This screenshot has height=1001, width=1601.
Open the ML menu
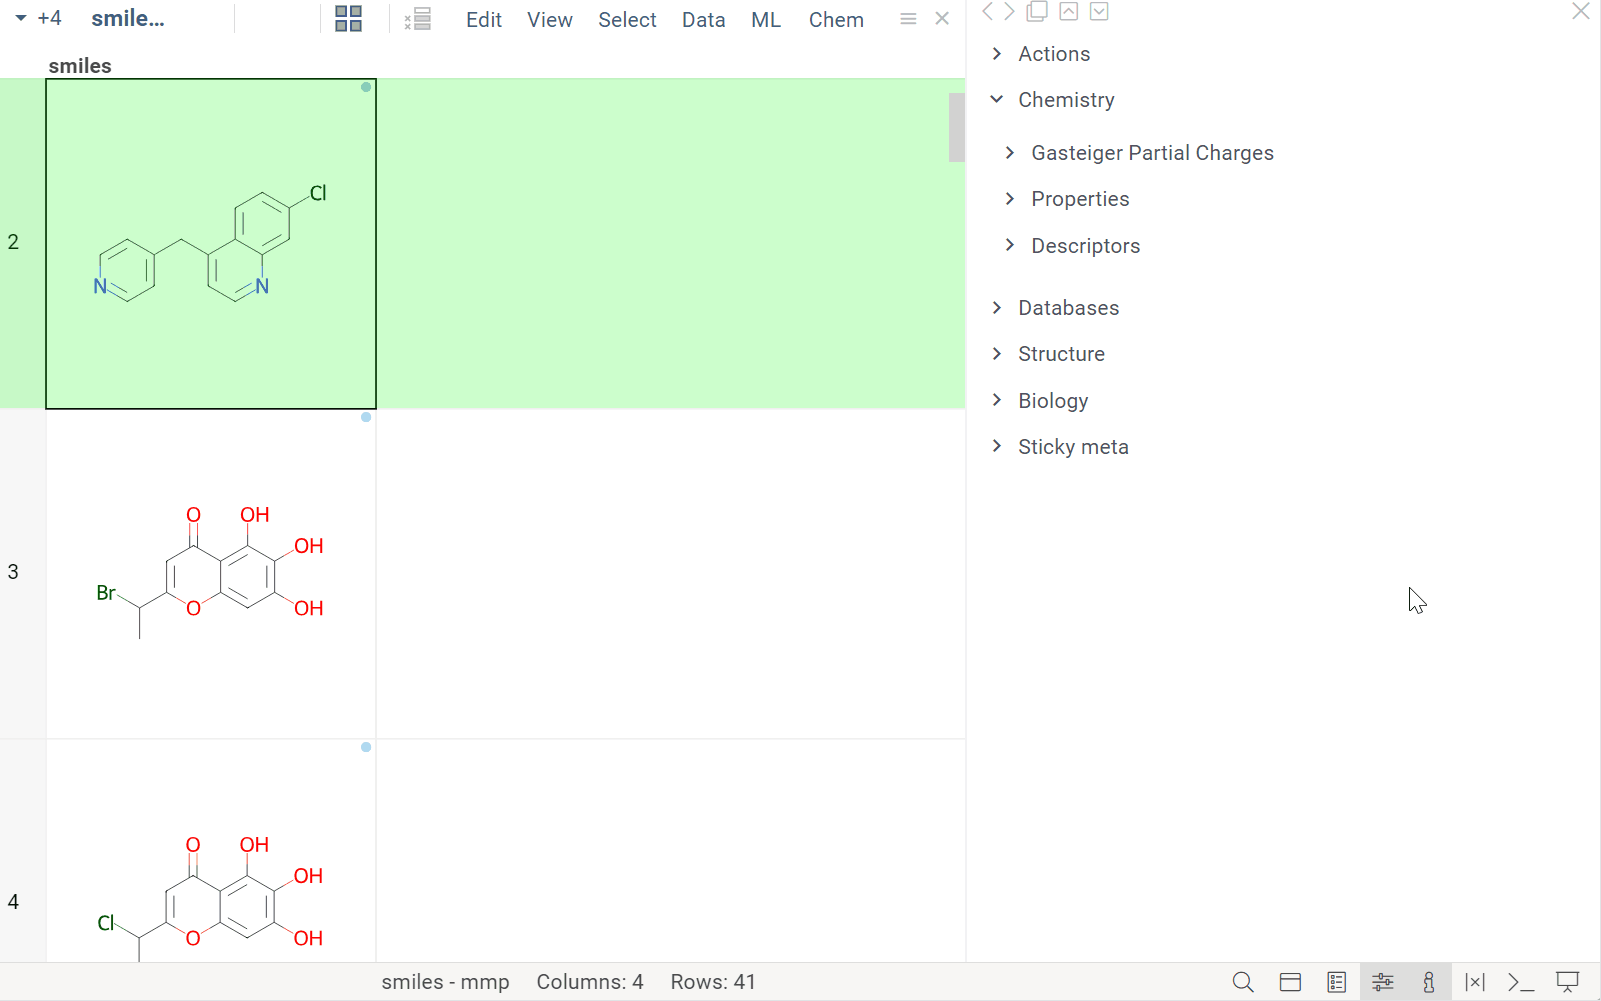[765, 20]
